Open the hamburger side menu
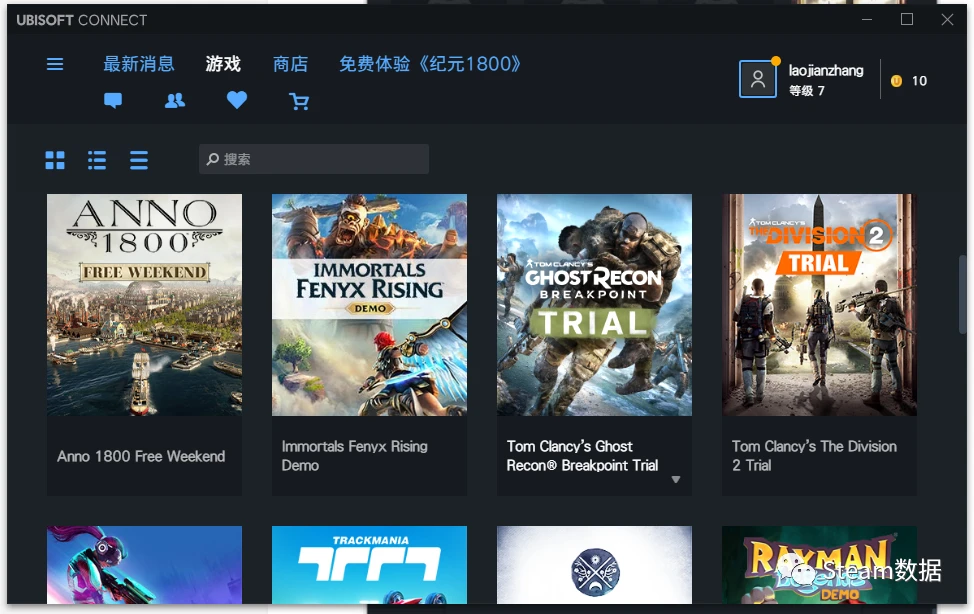Viewport: 974px width, 614px height. (x=55, y=64)
